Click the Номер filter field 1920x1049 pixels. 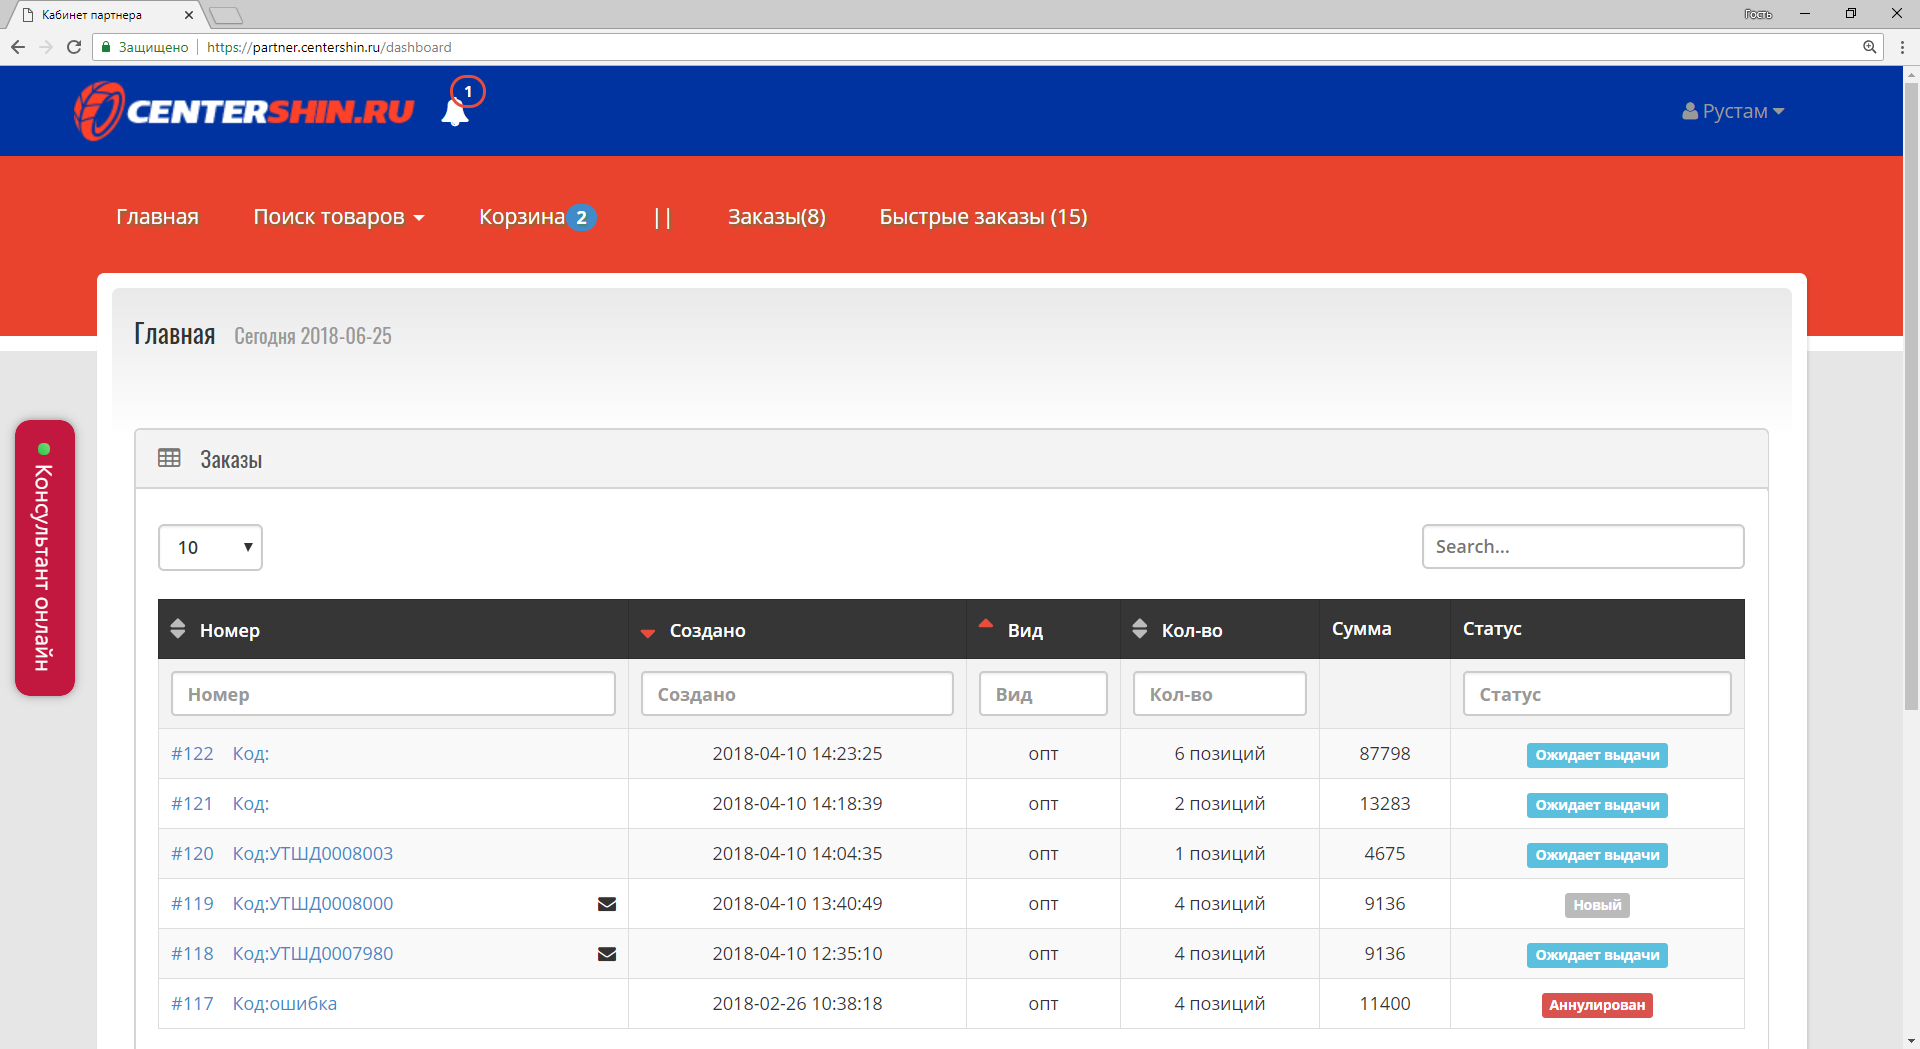click(x=393, y=694)
